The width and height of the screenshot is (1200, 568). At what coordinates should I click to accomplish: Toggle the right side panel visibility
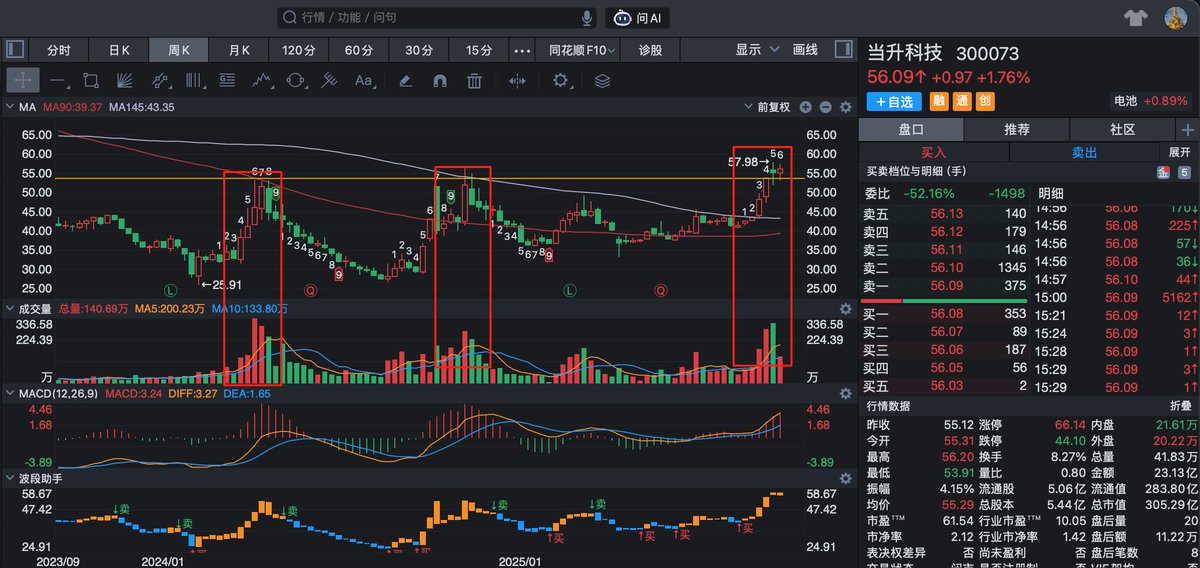pyautogui.click(x=845, y=49)
